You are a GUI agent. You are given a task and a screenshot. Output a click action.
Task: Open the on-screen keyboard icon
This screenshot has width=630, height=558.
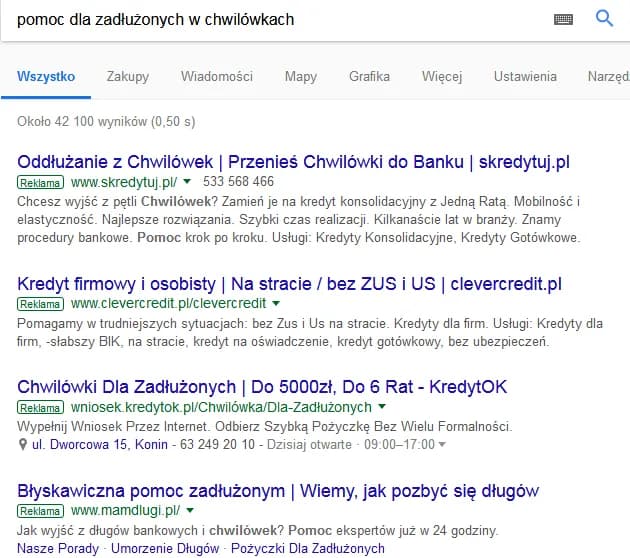point(563,19)
